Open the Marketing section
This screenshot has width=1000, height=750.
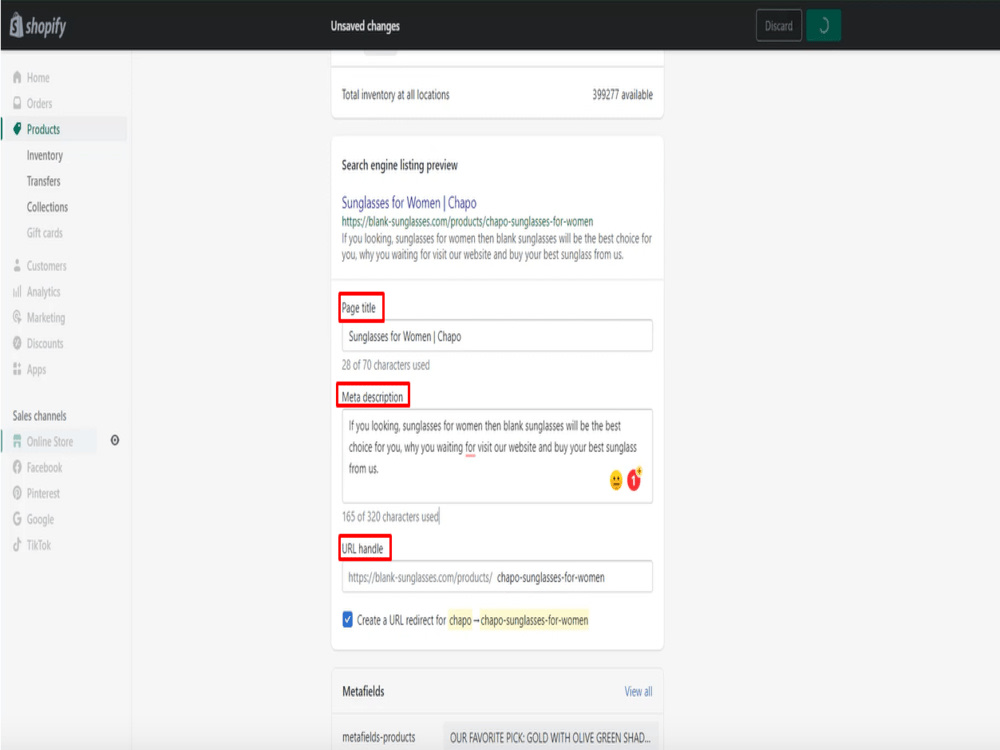(x=45, y=317)
